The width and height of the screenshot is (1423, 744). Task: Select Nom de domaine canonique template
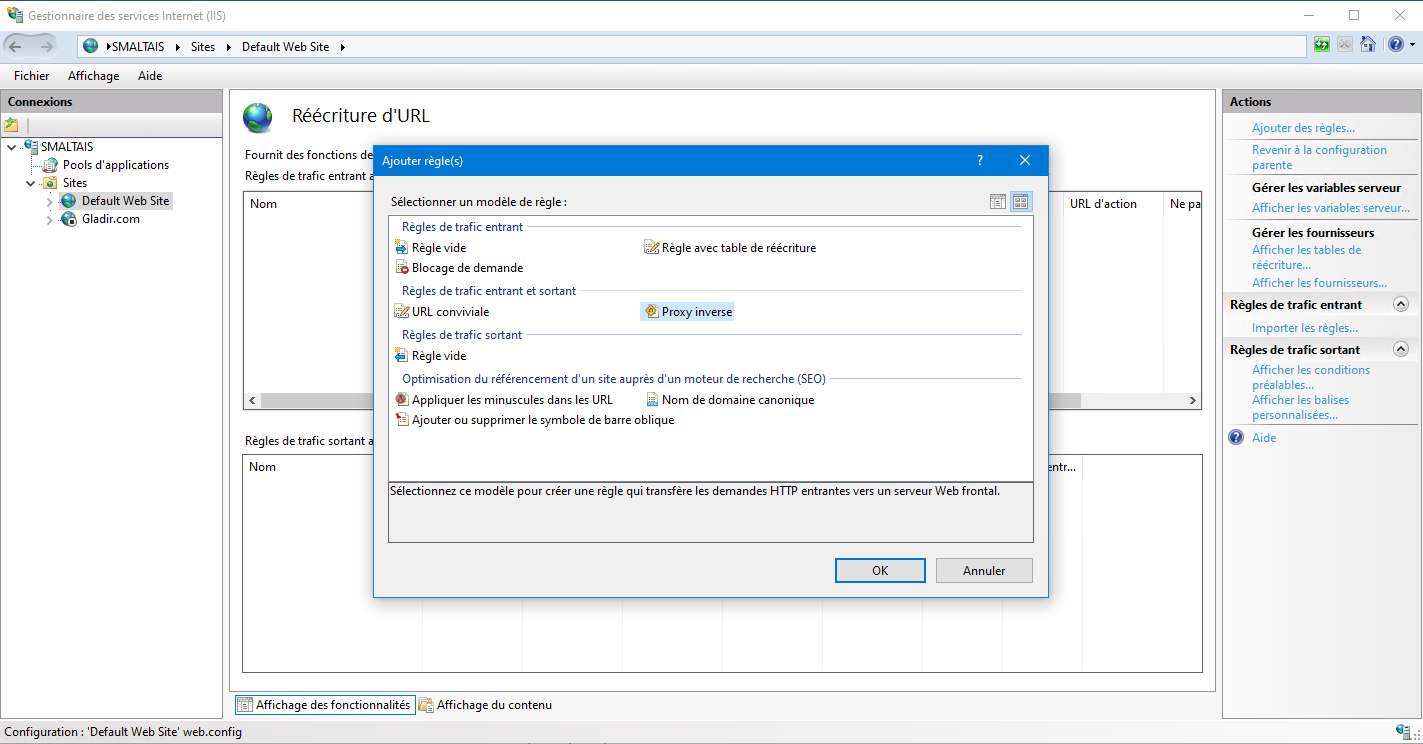pos(737,400)
